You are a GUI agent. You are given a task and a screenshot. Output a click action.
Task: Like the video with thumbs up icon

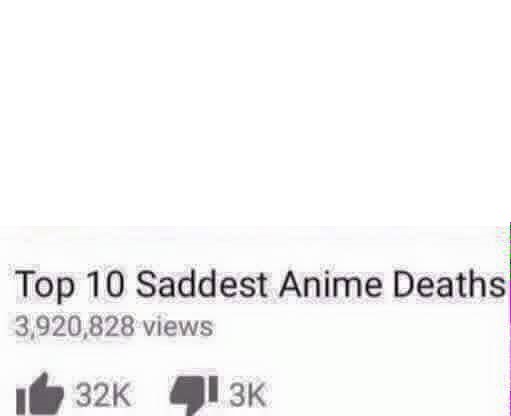pyautogui.click(x=40, y=394)
